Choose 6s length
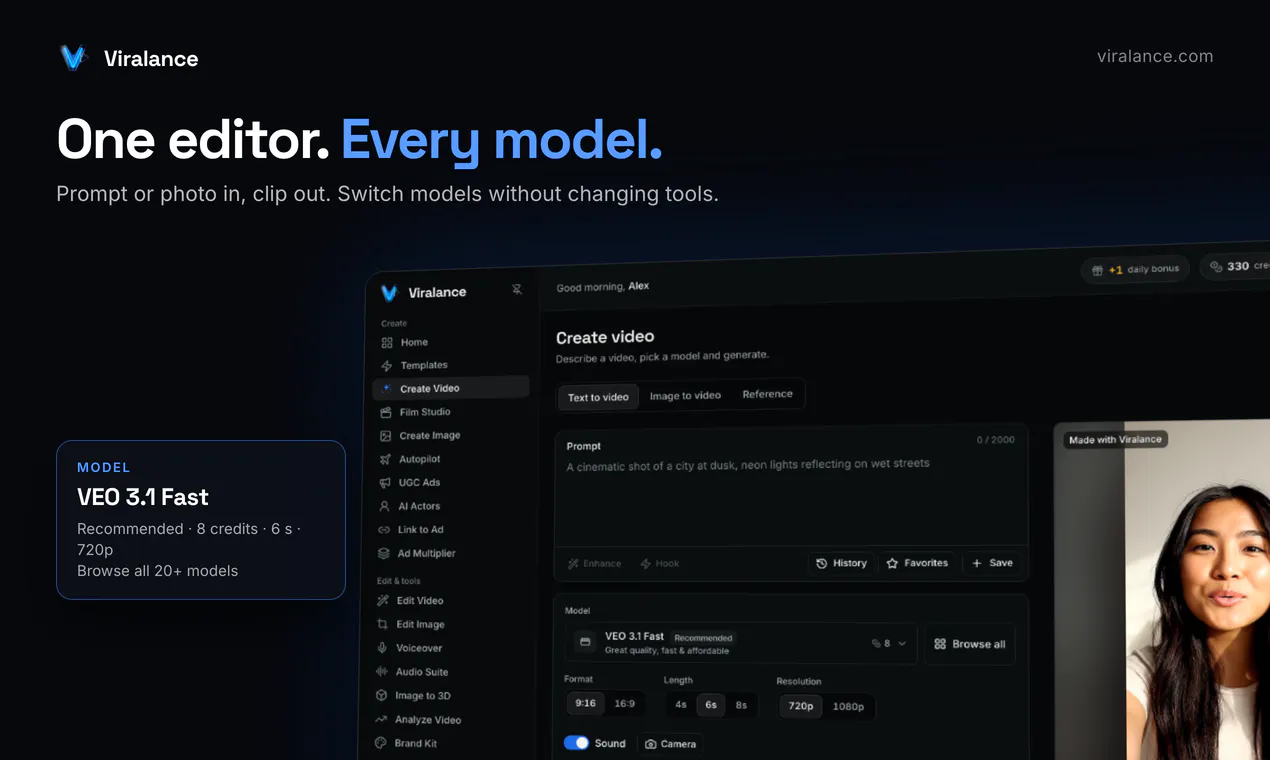 [711, 704]
